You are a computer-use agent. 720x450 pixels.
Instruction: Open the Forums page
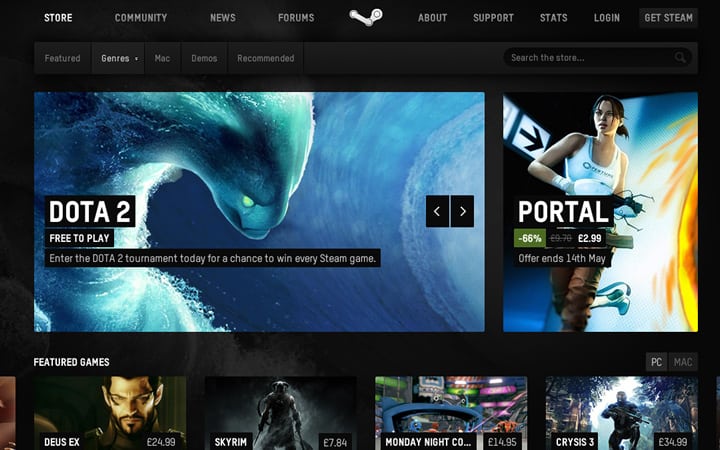[296, 18]
